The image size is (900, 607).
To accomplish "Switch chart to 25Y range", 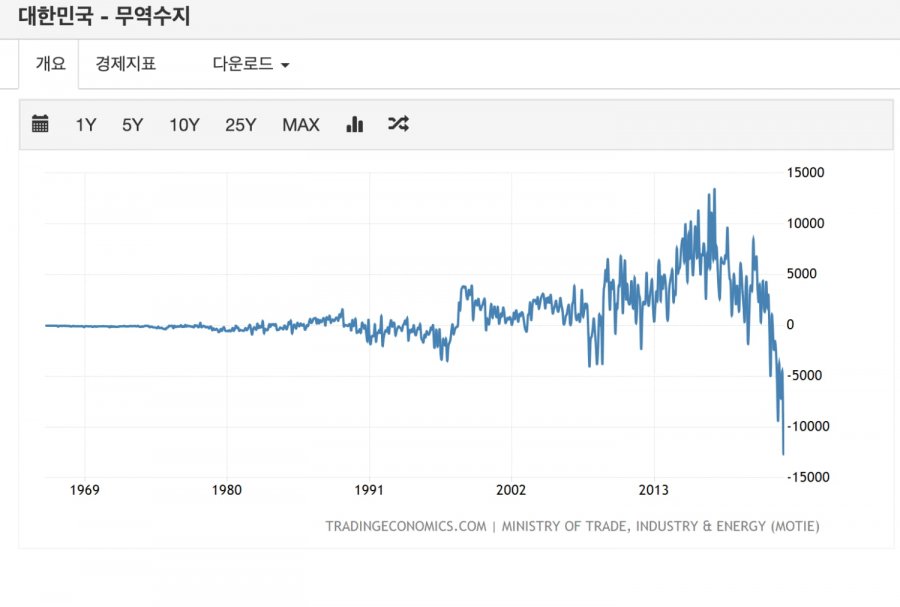I will pos(241,125).
